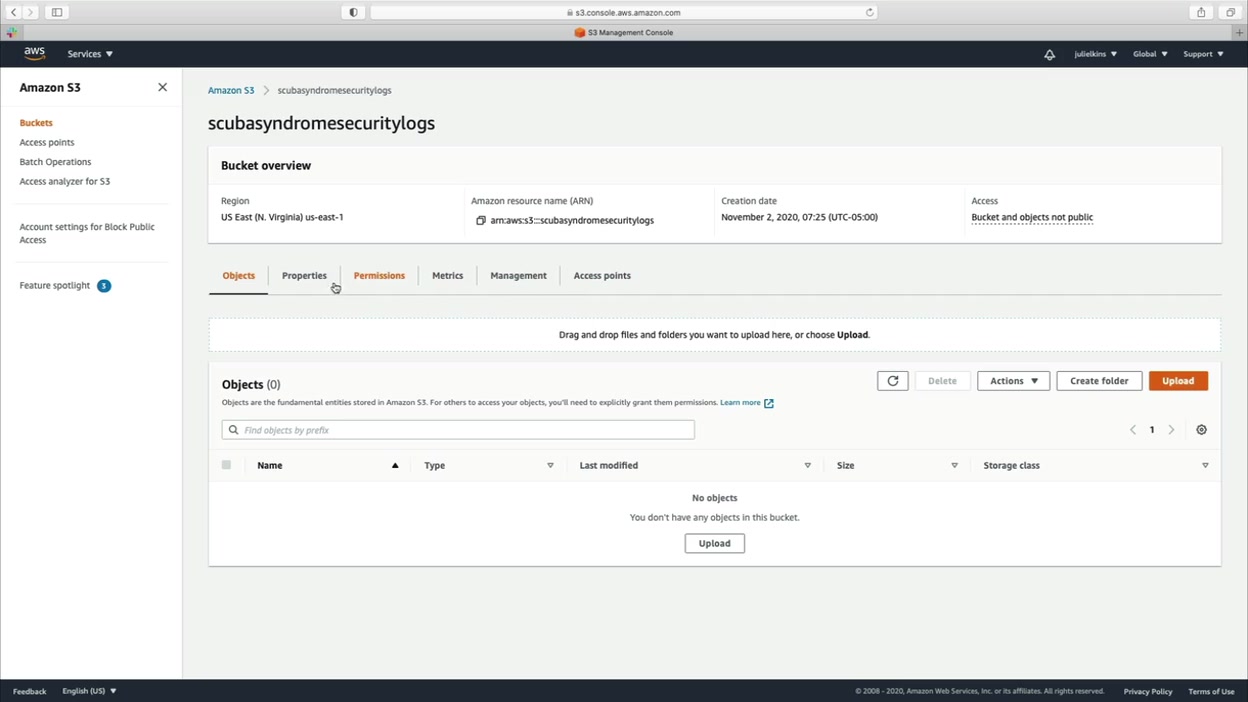Click the Feature spotlight badge showing 3
Screen dimensions: 1248x702
click(x=104, y=286)
